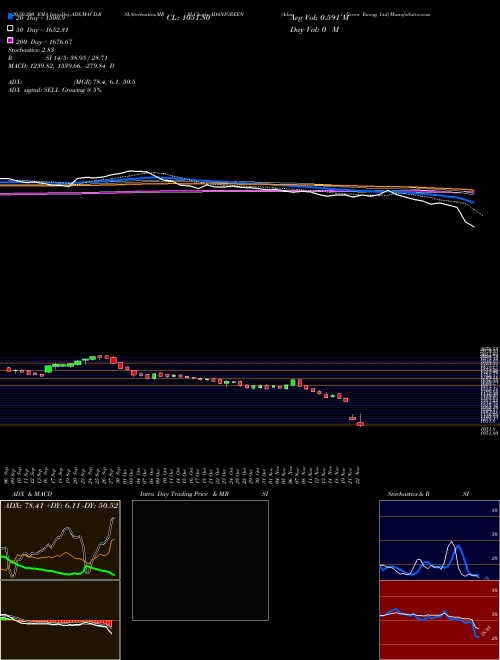
Task: Click the large green candle near chart start
Action: point(48,369)
